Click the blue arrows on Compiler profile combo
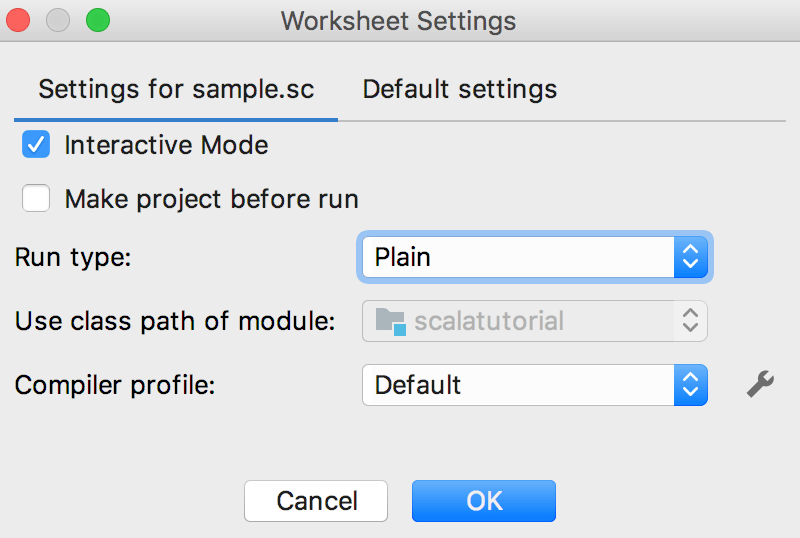 click(x=690, y=385)
